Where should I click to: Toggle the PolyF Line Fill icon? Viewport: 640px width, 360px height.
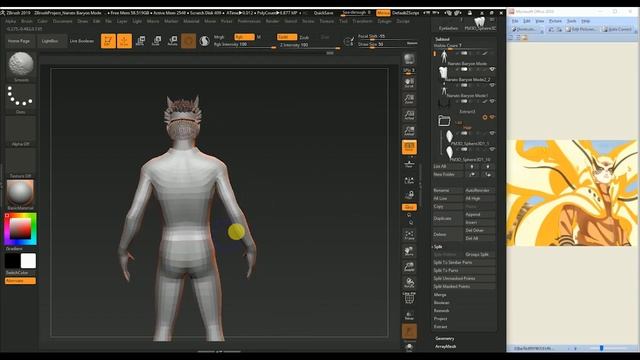[x=409, y=298]
